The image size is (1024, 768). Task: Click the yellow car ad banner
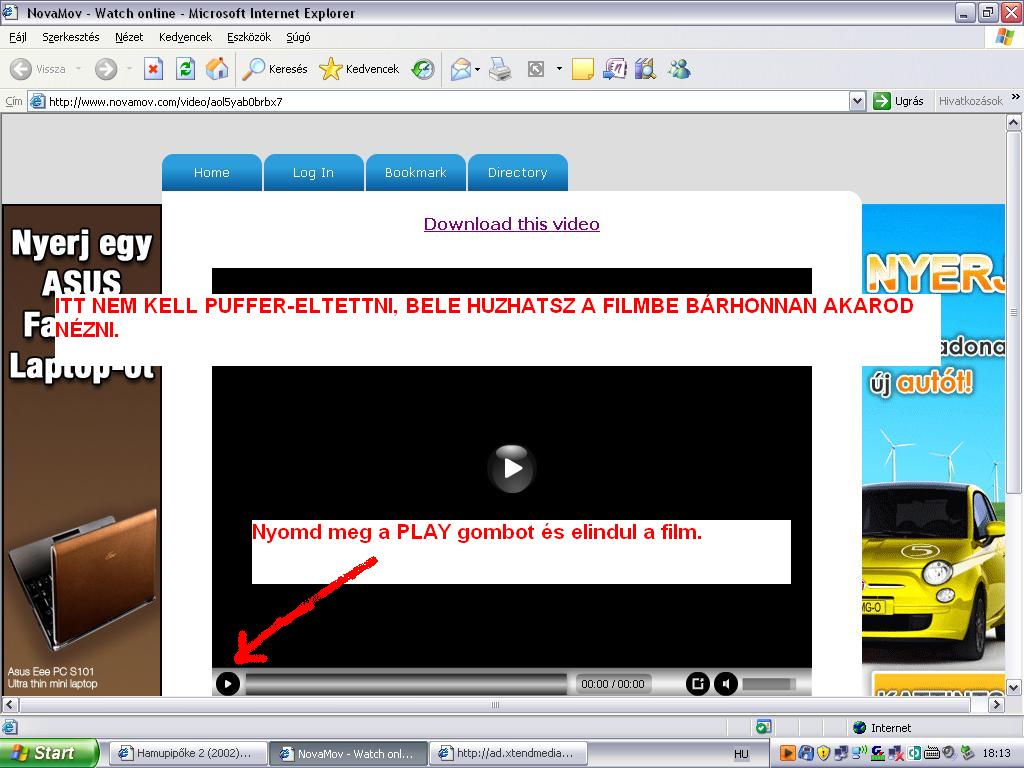[x=933, y=450]
